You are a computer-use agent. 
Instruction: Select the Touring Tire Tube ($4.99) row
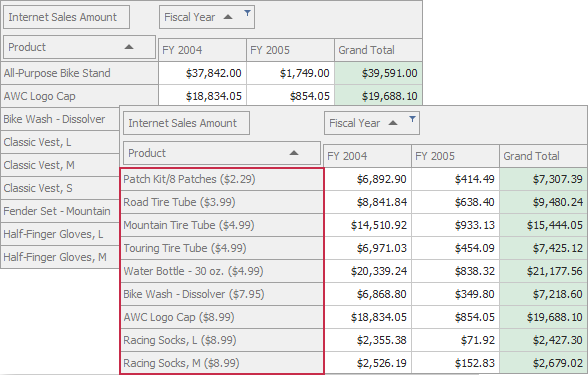(x=222, y=248)
